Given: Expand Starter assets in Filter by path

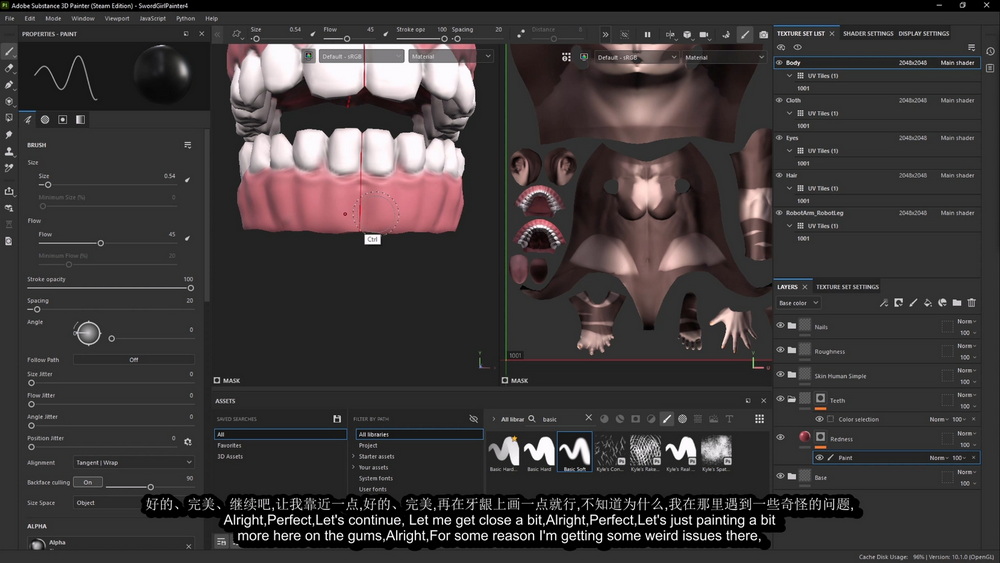Looking at the screenshot, I should [x=353, y=457].
